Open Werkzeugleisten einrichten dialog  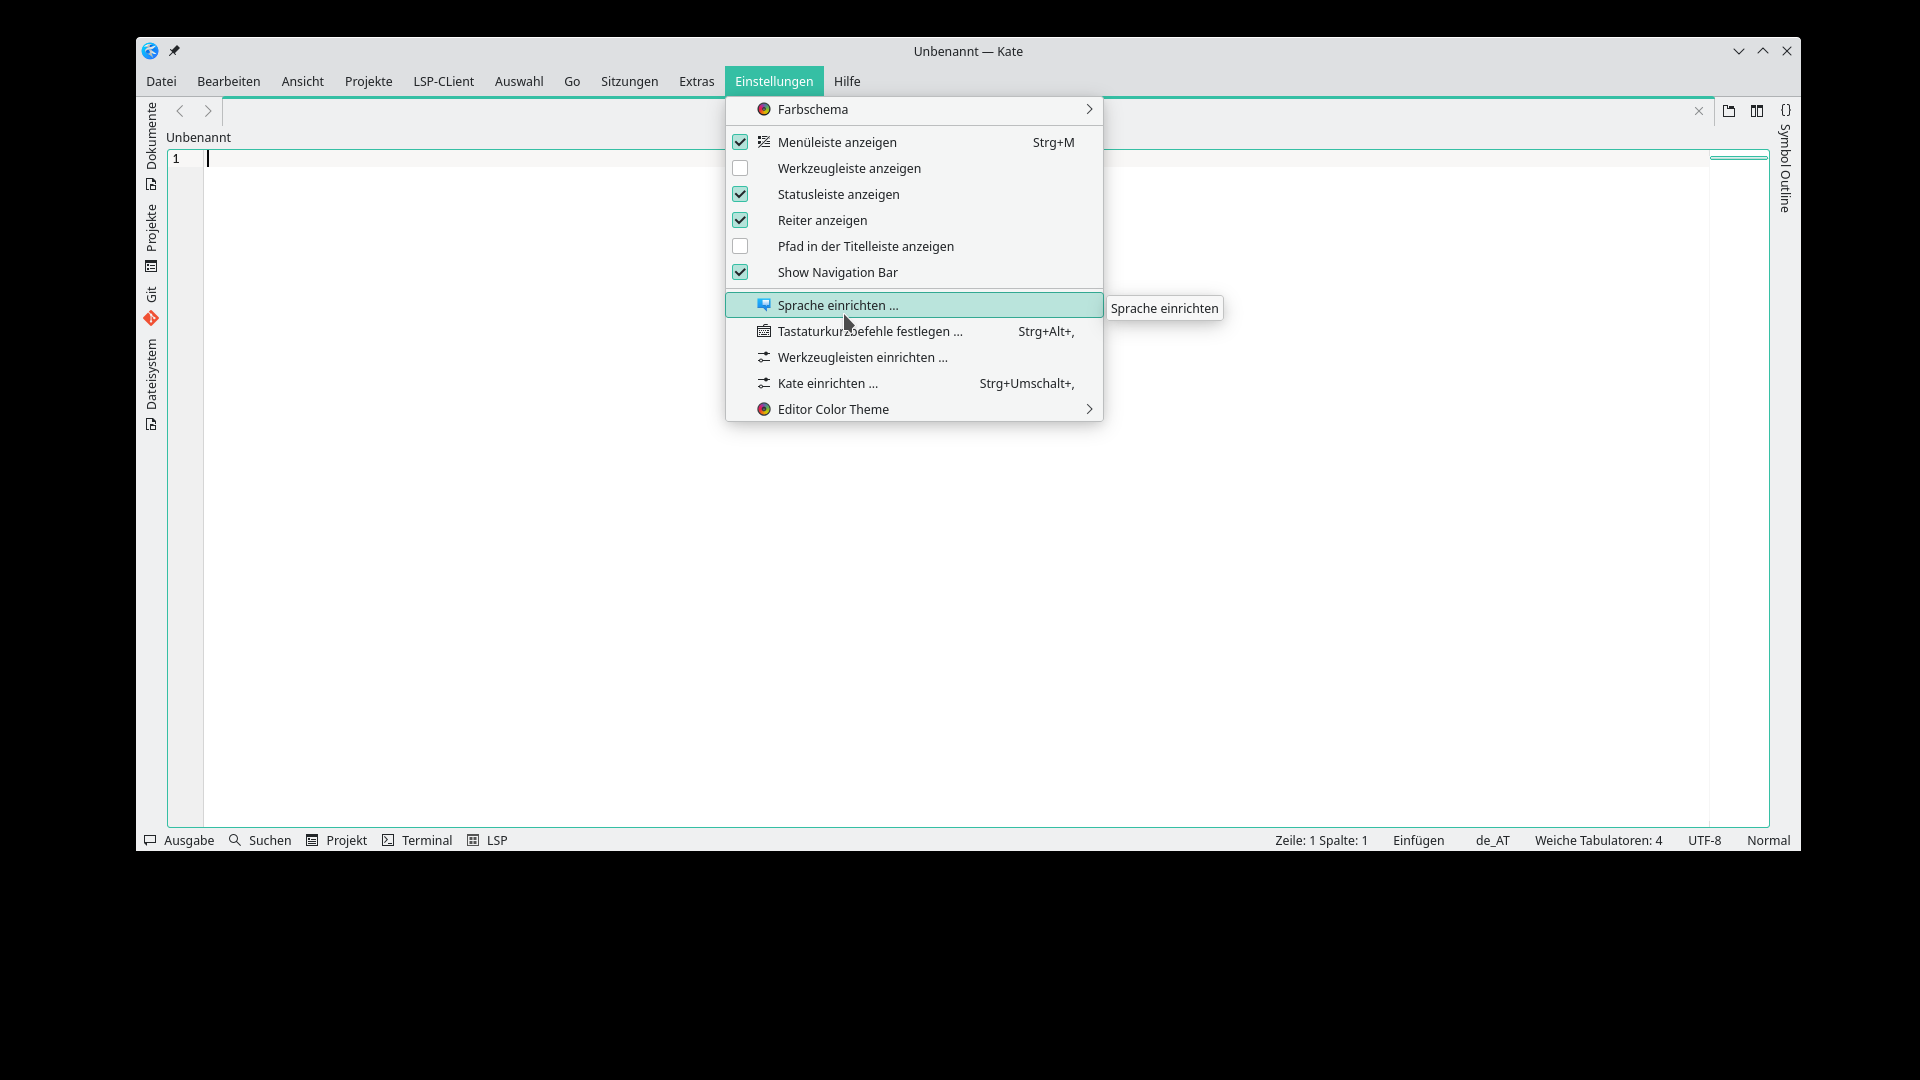pos(914,357)
